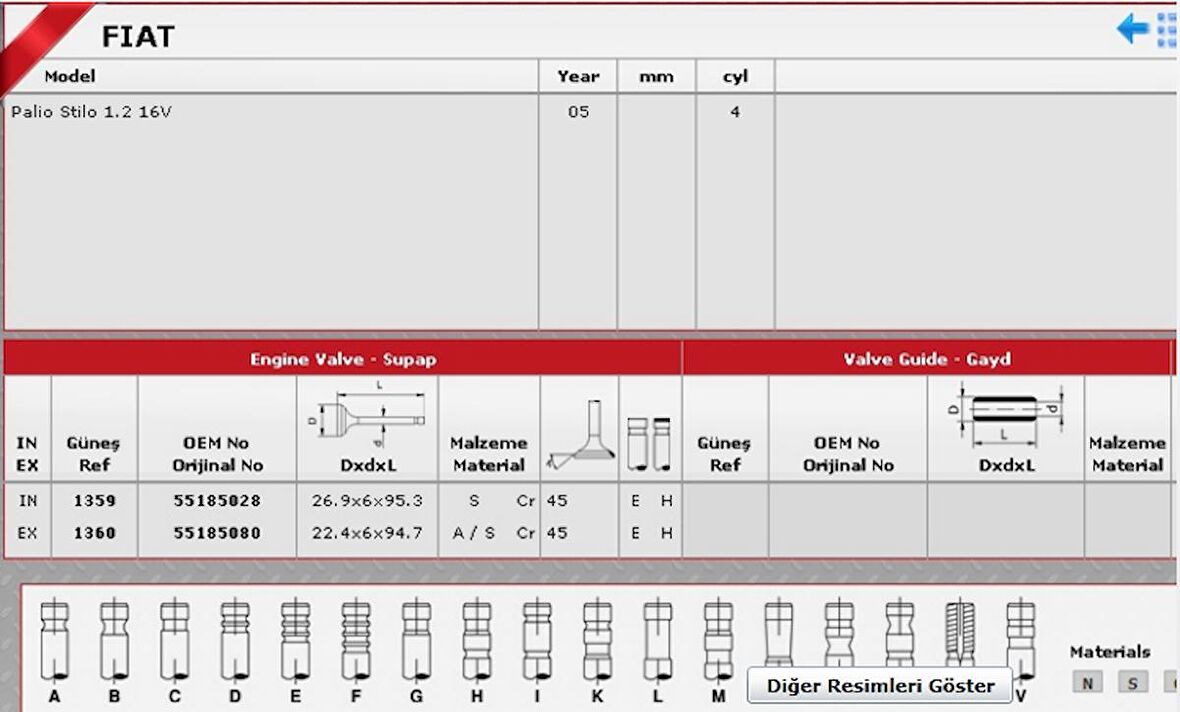1180x712 pixels.
Task: Select valve stem type C icon
Action: (x=175, y=640)
